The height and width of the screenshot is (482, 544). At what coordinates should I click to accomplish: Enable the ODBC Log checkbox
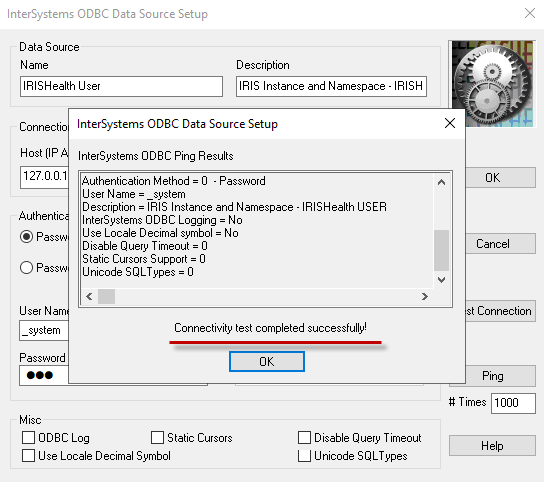pos(28,438)
